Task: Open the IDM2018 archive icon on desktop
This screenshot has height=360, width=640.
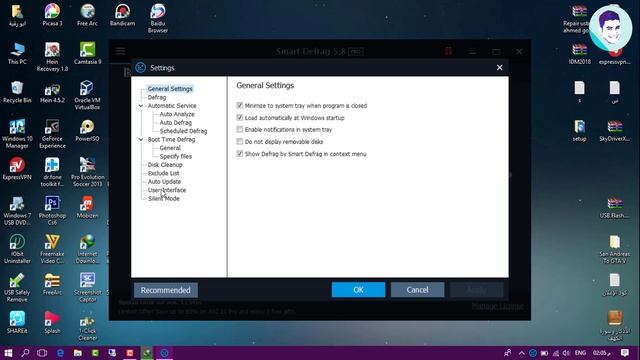Action: click(x=580, y=53)
